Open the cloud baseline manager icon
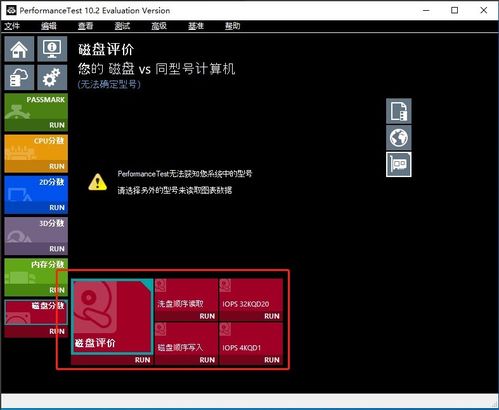Screen dimensions: 499x410 coord(19,77)
